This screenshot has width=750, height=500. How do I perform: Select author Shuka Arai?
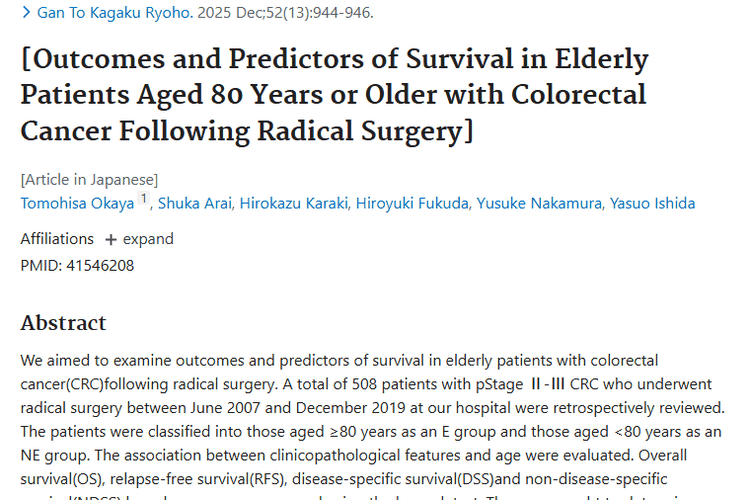coord(197,203)
